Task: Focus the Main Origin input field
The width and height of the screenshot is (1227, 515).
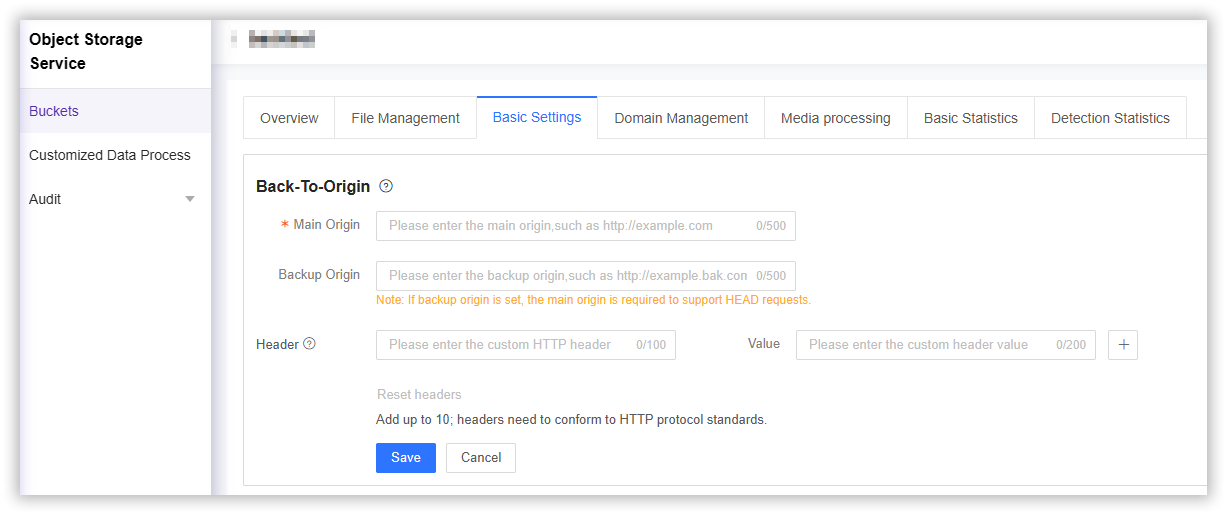Action: click(x=565, y=226)
